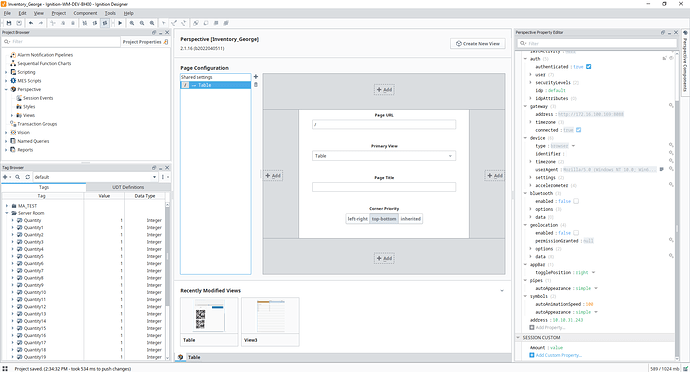Click the Save project toolbar icon
Image resolution: width=690 pixels, height=372 pixels.
[x=8, y=23]
